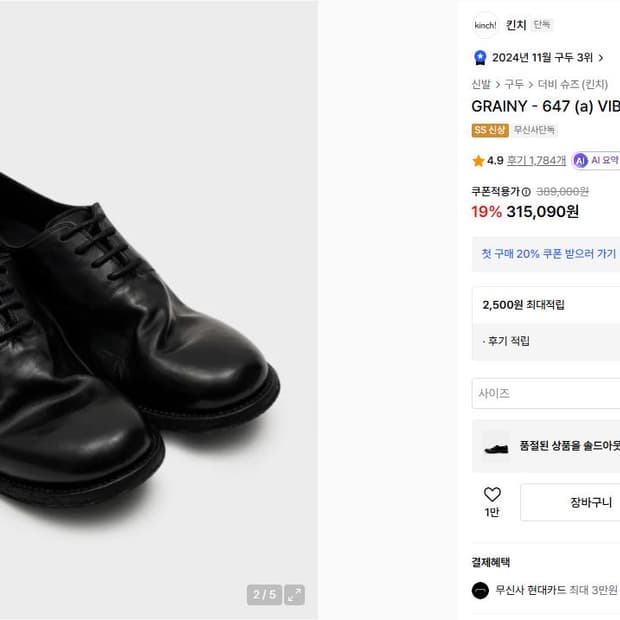
Task: Expand the 2024년 11월 구두 3위 ranking
Action: [x=600, y=58]
